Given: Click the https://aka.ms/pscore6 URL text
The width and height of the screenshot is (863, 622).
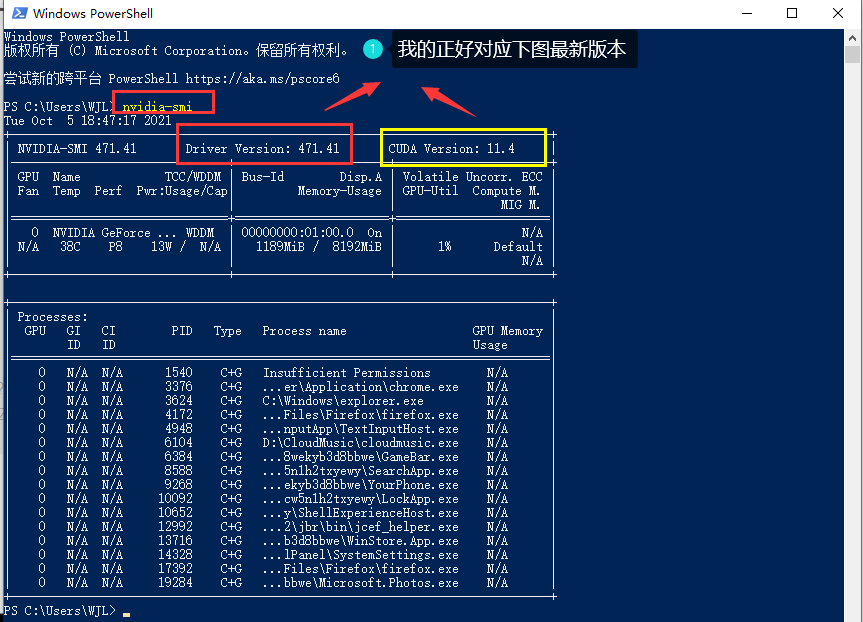Looking at the screenshot, I should tap(262, 79).
